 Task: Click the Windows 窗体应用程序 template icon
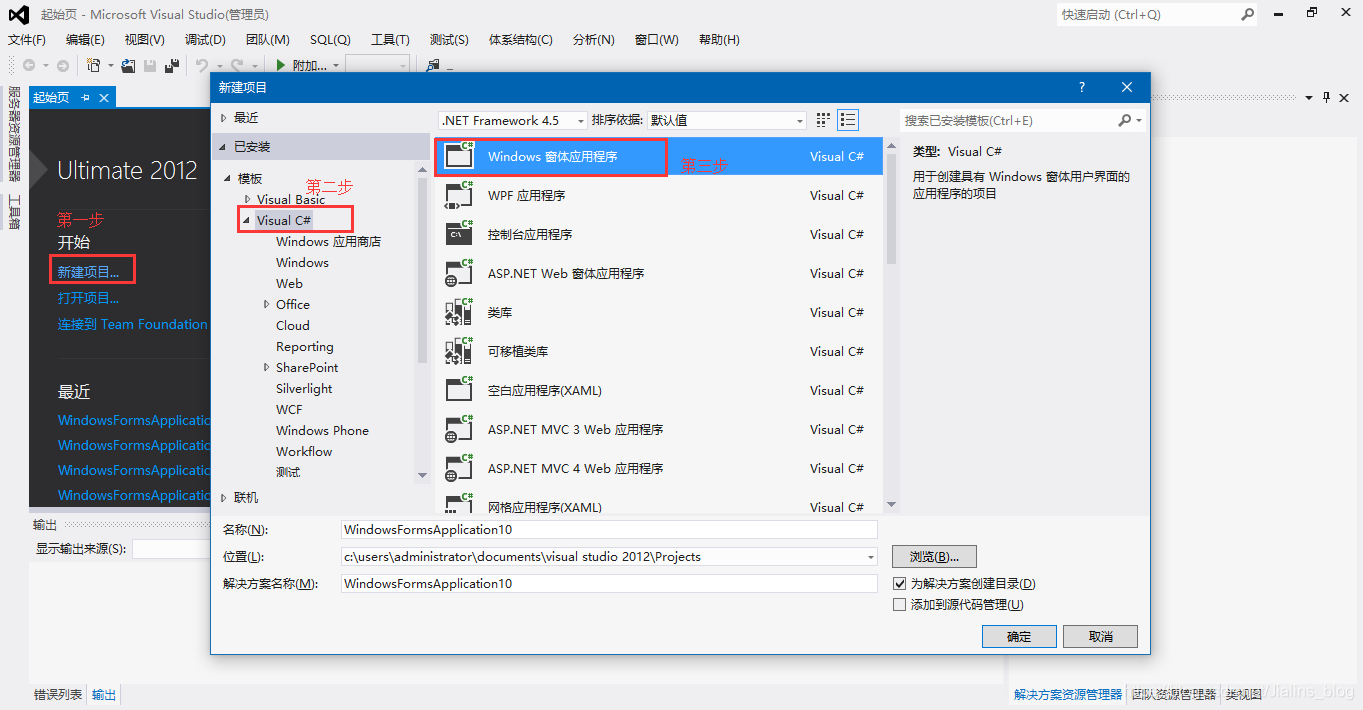[458, 156]
